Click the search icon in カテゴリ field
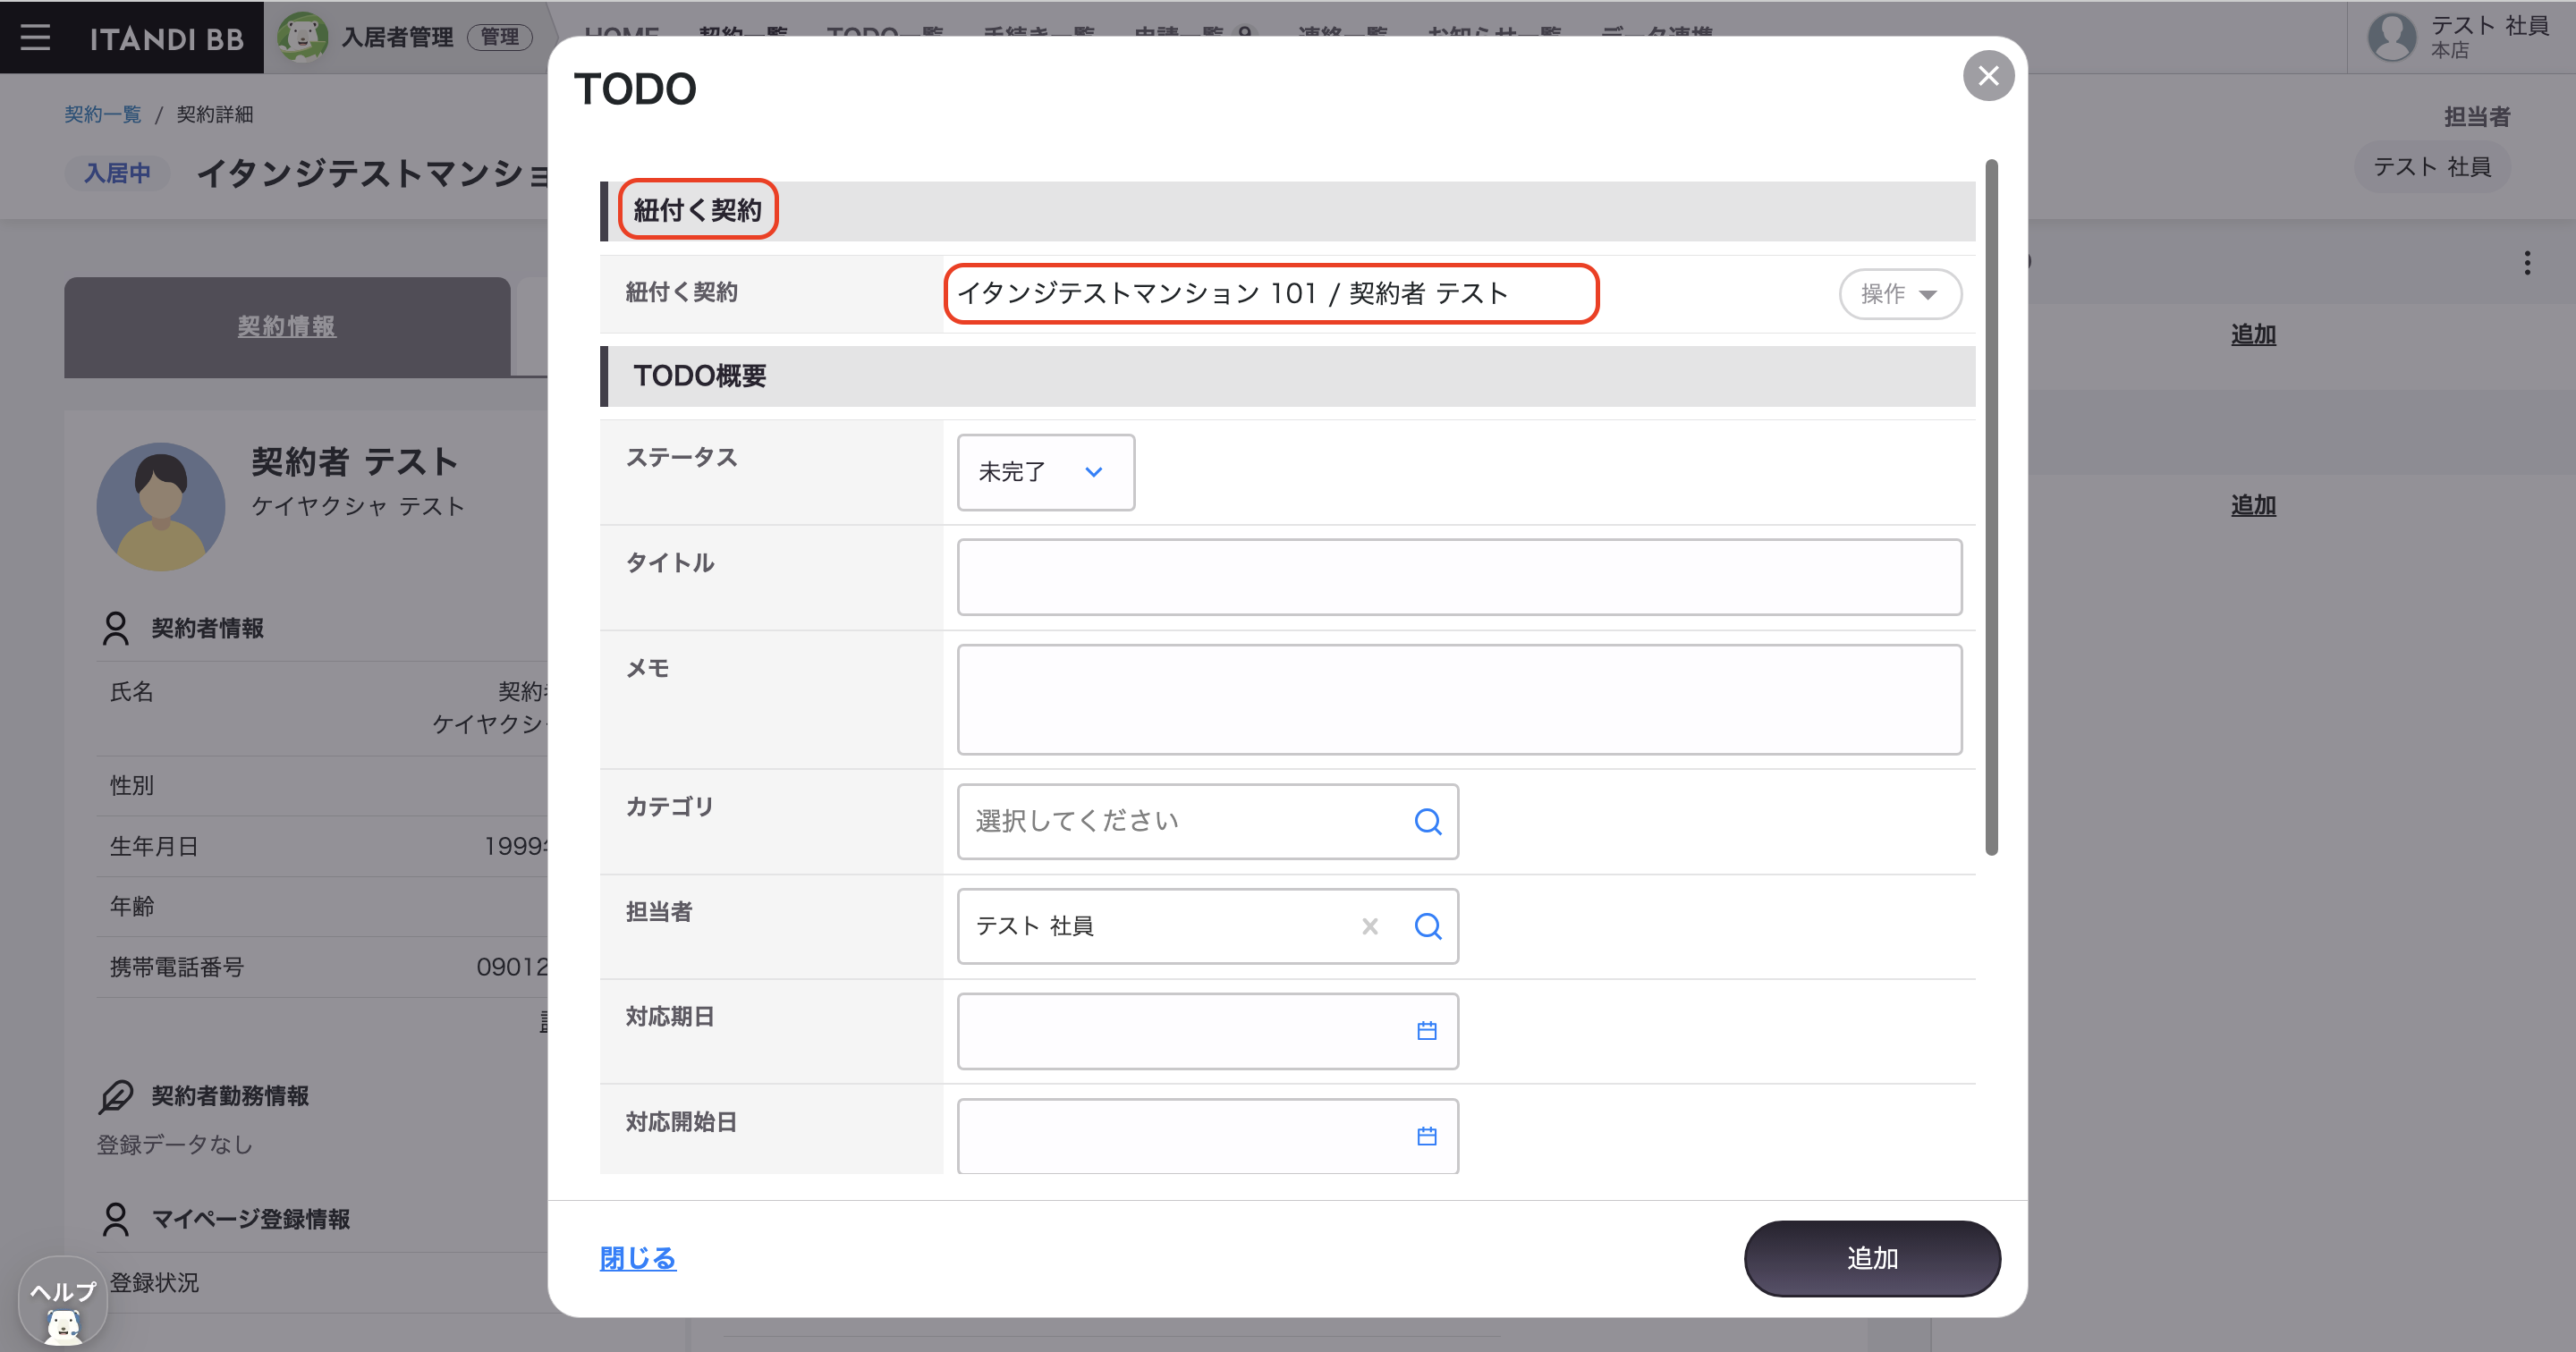Viewport: 2576px width, 1352px height. pyautogui.click(x=1428, y=822)
